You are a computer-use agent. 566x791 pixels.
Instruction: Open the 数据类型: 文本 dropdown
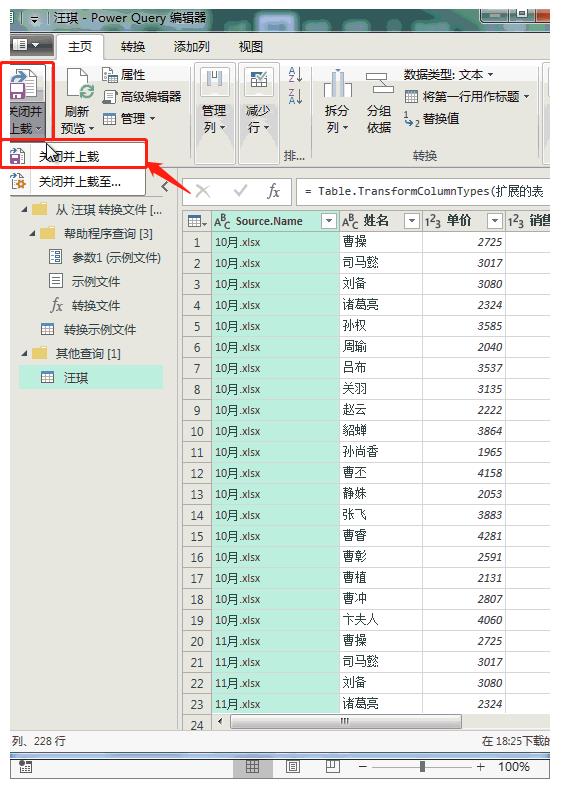448,75
